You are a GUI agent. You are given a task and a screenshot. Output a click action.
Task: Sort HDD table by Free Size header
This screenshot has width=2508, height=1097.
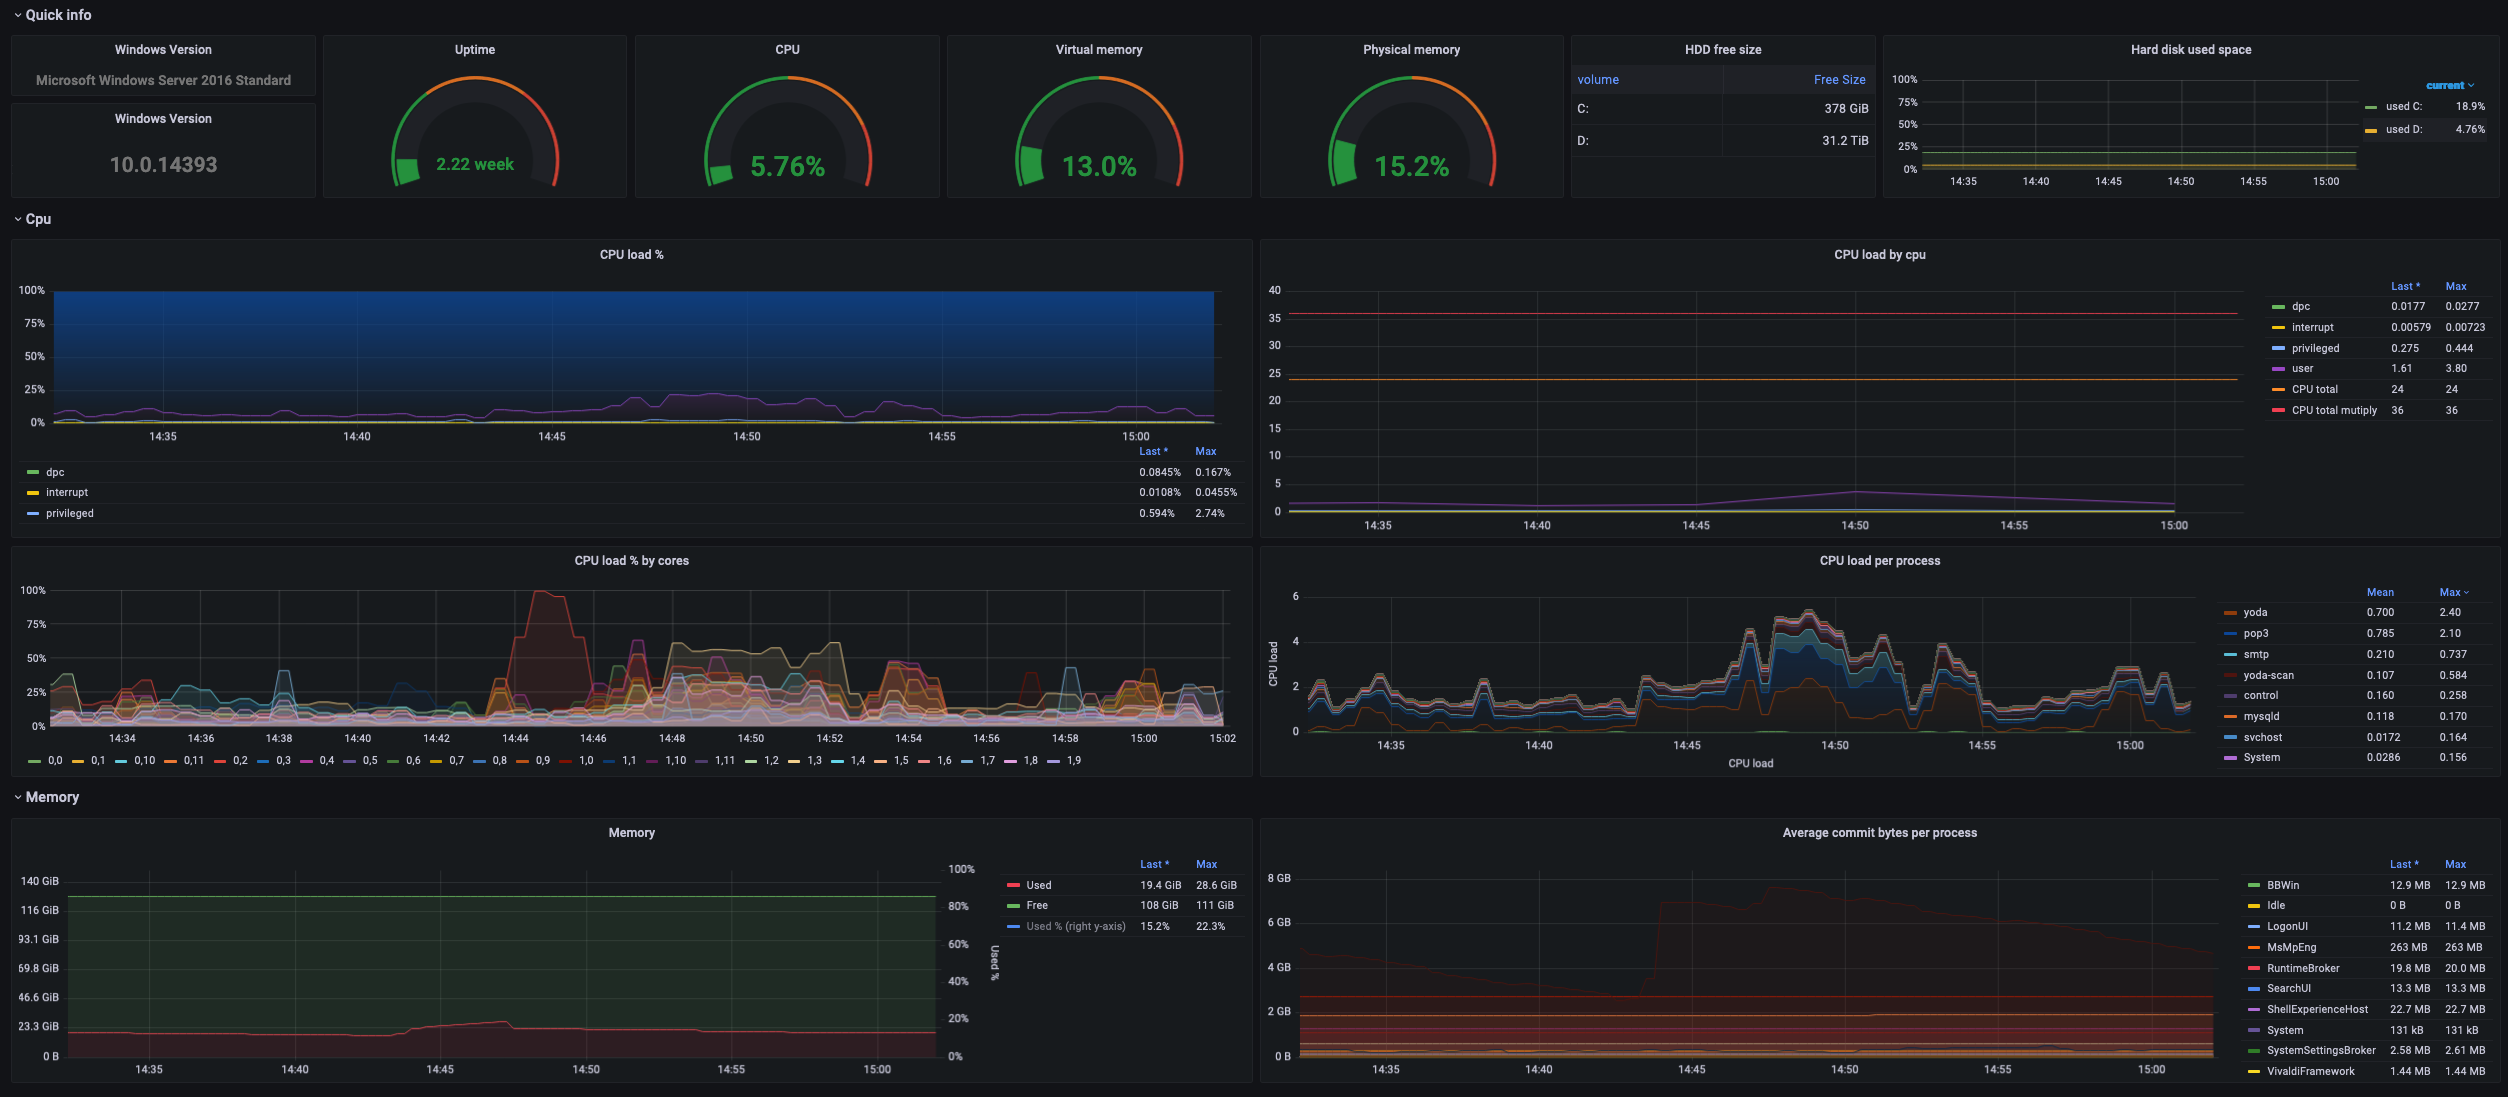pos(1838,80)
